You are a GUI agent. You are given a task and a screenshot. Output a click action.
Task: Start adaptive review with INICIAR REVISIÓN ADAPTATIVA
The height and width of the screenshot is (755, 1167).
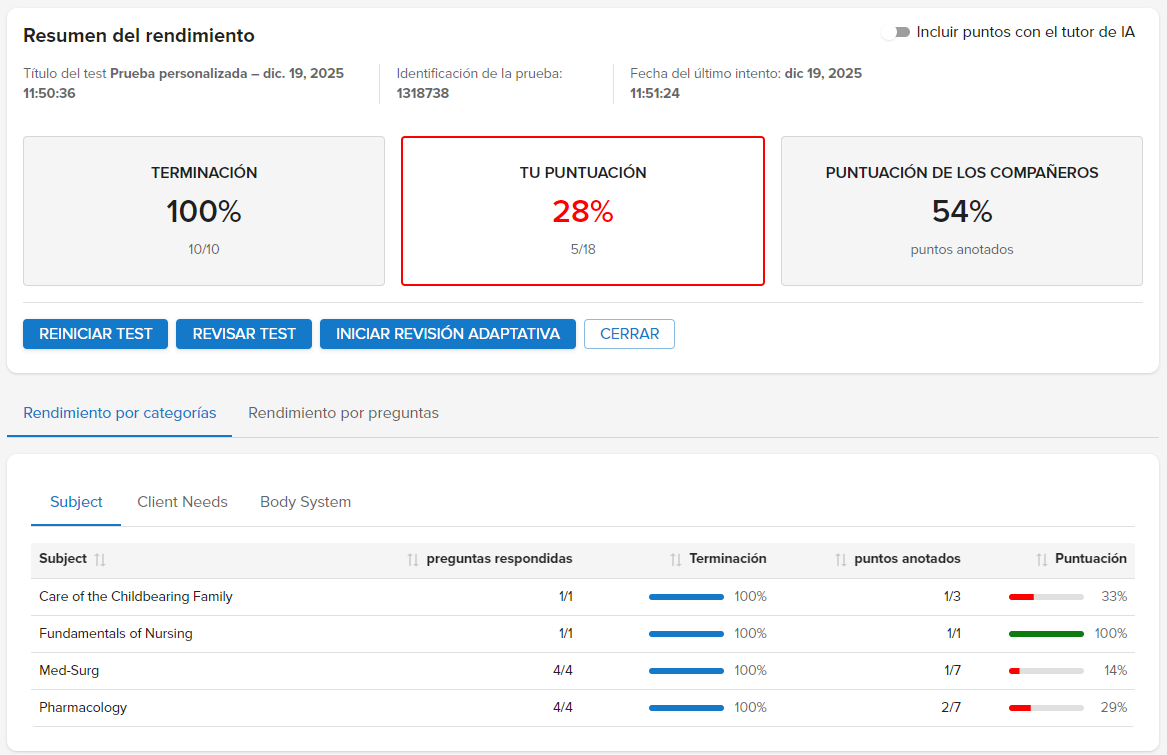point(447,334)
